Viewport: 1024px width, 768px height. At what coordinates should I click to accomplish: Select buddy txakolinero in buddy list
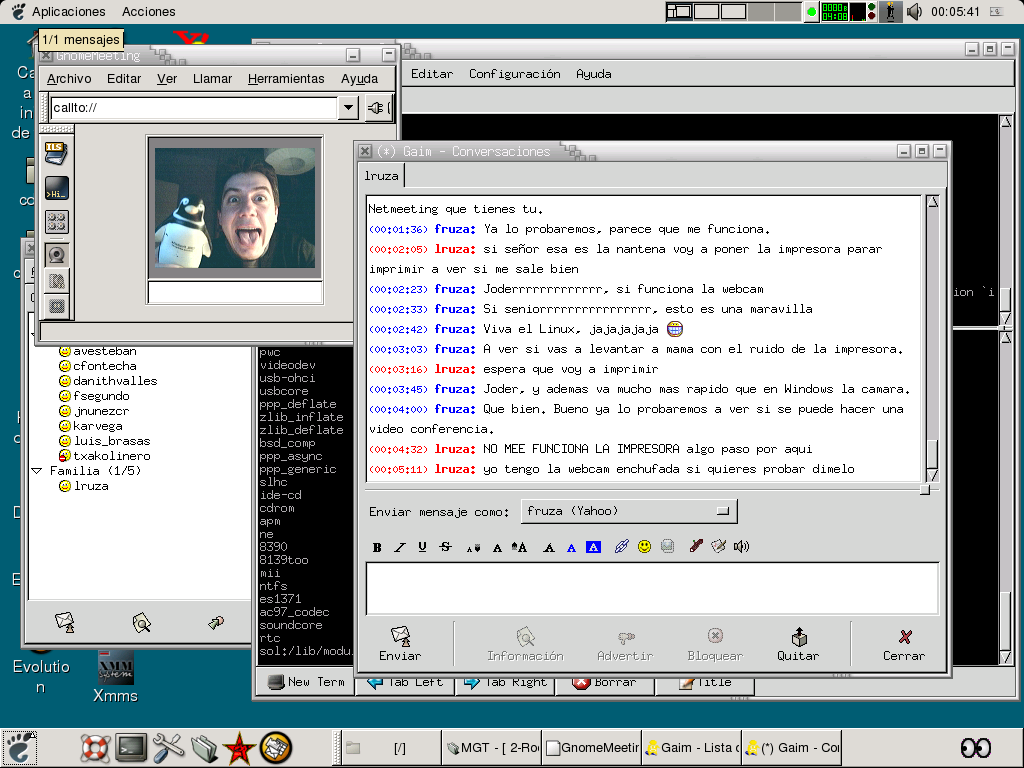tap(112, 456)
